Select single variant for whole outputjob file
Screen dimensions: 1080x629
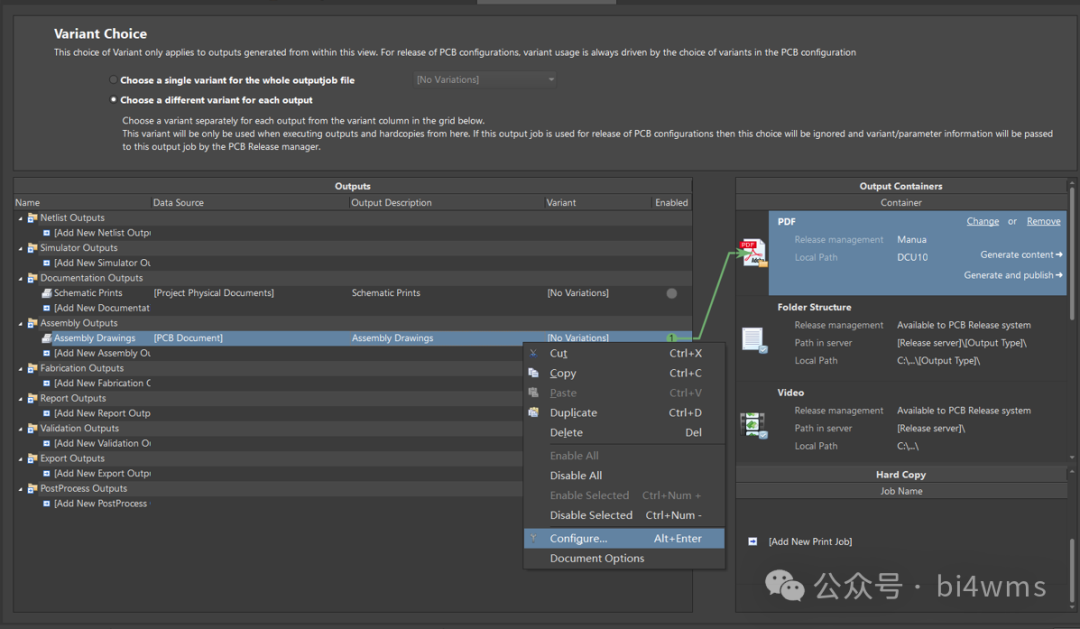[x=113, y=80]
